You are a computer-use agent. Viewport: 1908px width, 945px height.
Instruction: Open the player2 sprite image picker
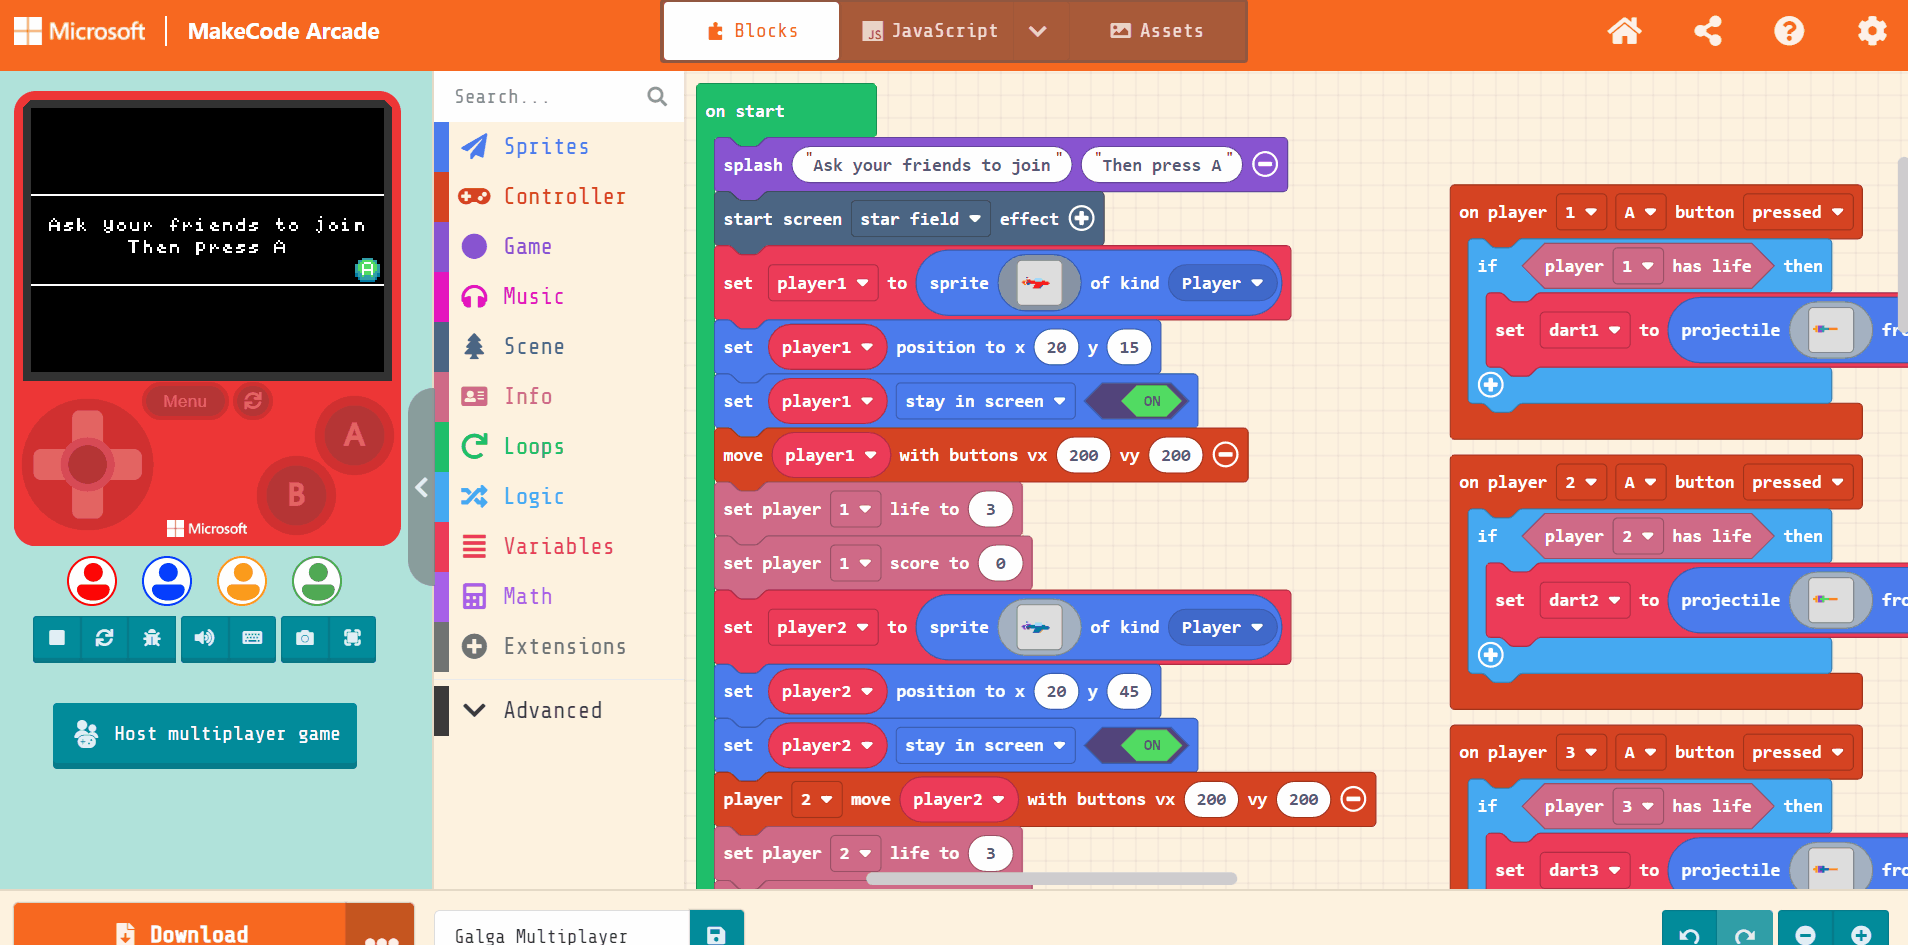1039,627
